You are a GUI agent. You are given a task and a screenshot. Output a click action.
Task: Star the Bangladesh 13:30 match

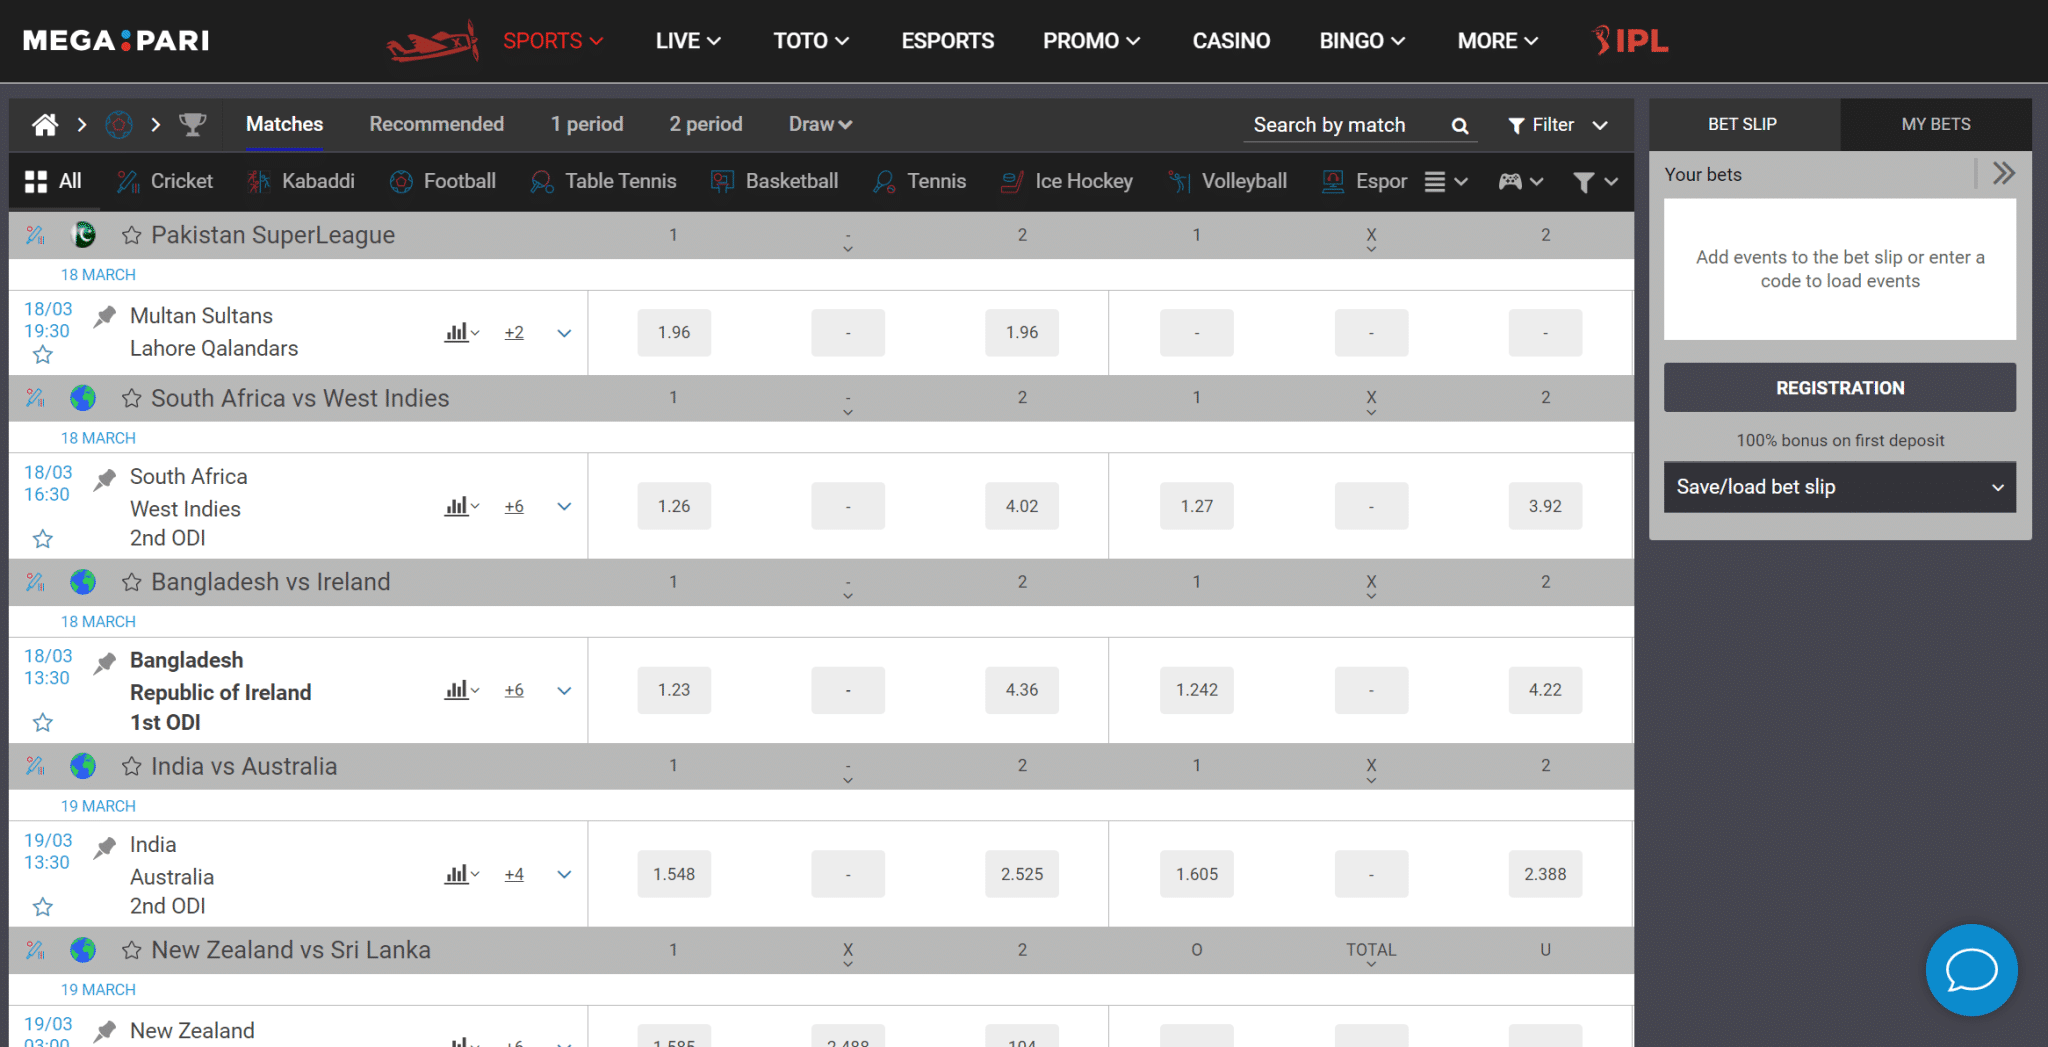43,722
